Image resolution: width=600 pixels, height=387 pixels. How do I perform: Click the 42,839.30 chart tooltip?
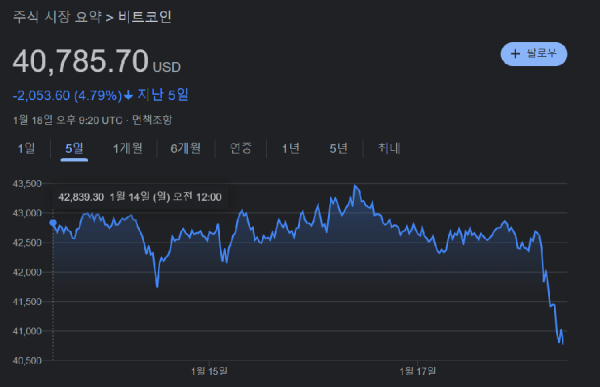(x=140, y=197)
